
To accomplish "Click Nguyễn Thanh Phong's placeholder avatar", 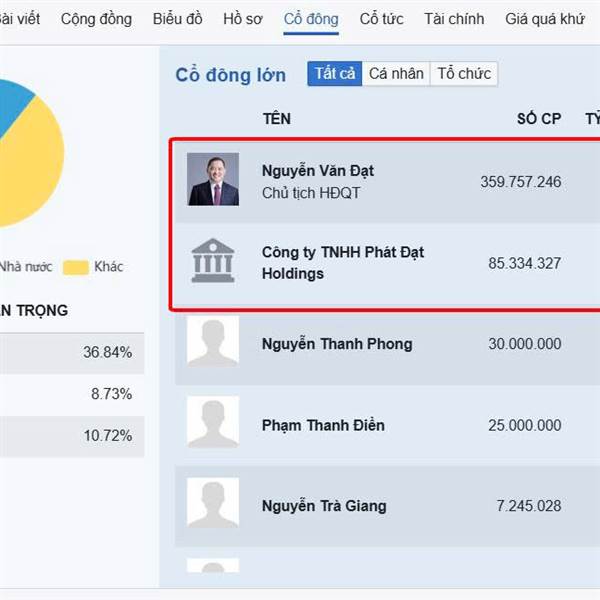I will (213, 341).
